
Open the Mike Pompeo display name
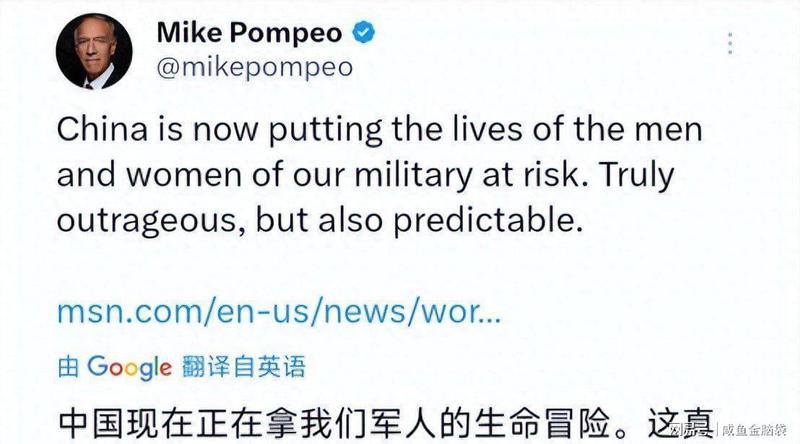point(249,32)
